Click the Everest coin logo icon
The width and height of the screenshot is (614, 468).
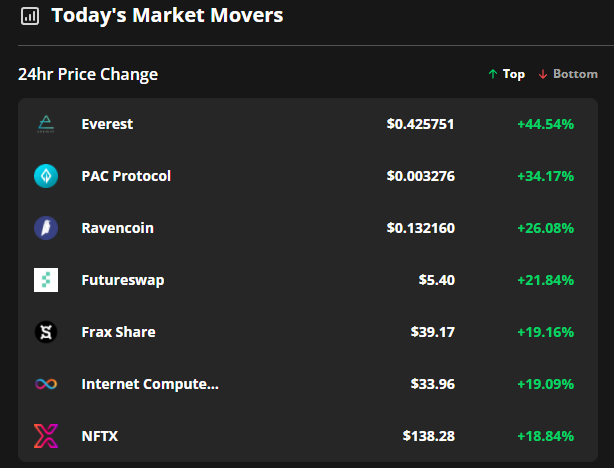(x=46, y=124)
